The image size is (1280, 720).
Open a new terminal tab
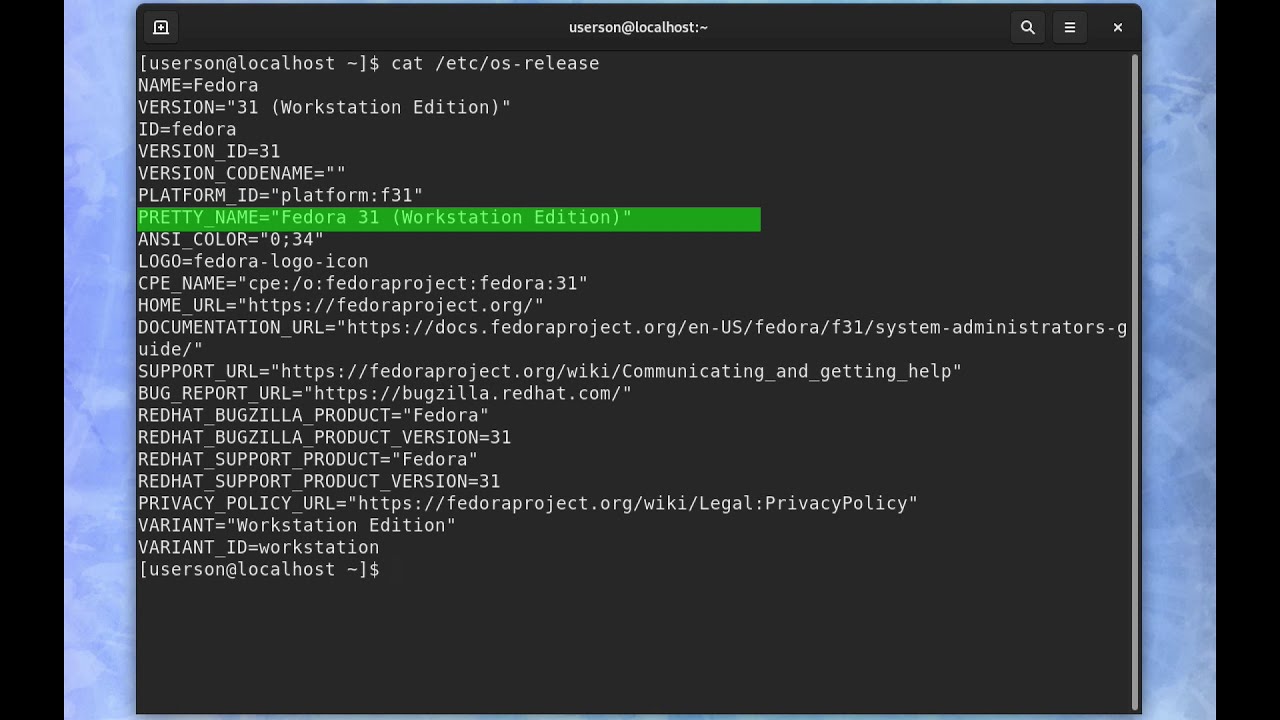click(161, 28)
